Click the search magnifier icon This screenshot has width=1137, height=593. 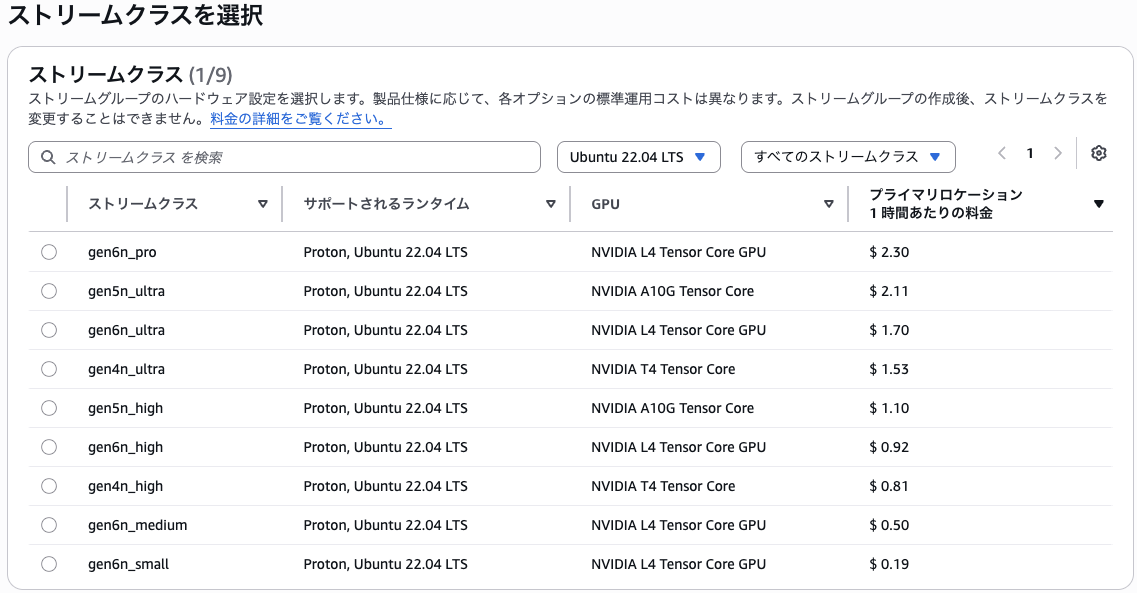(48, 157)
